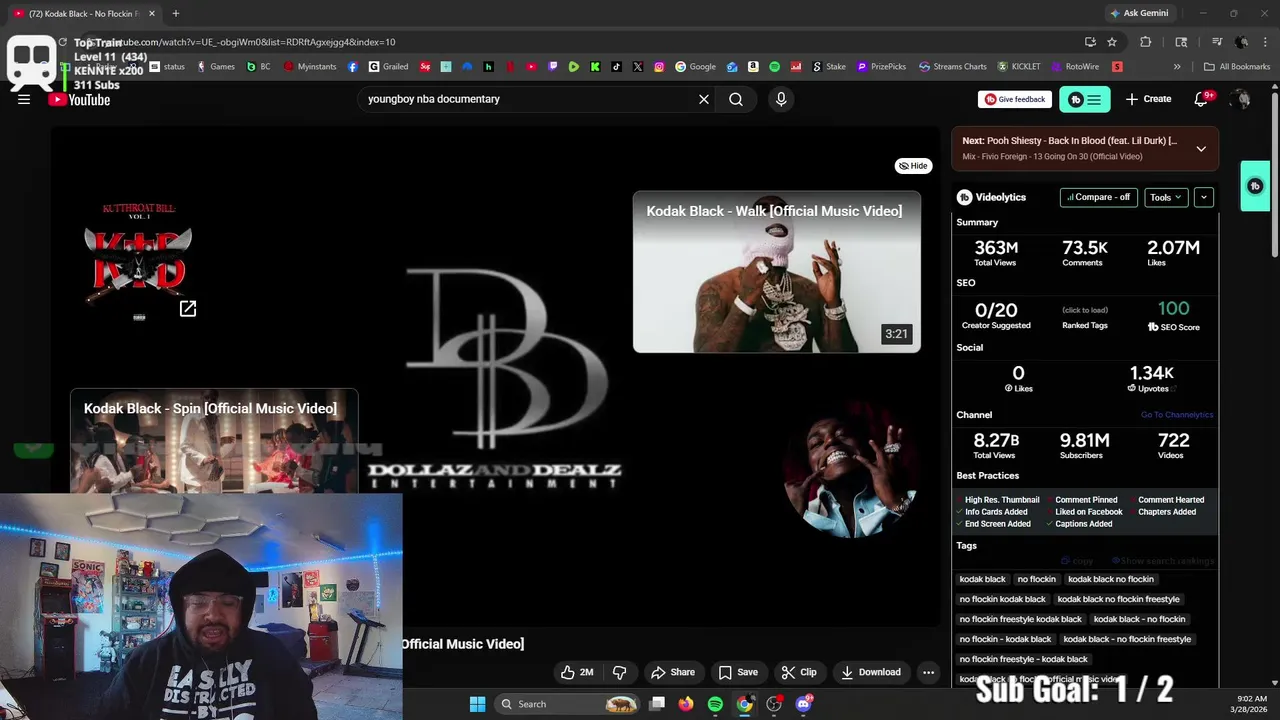Collapse Videolytics panel with chevron
The height and width of the screenshot is (720, 1280).
pos(1204,197)
